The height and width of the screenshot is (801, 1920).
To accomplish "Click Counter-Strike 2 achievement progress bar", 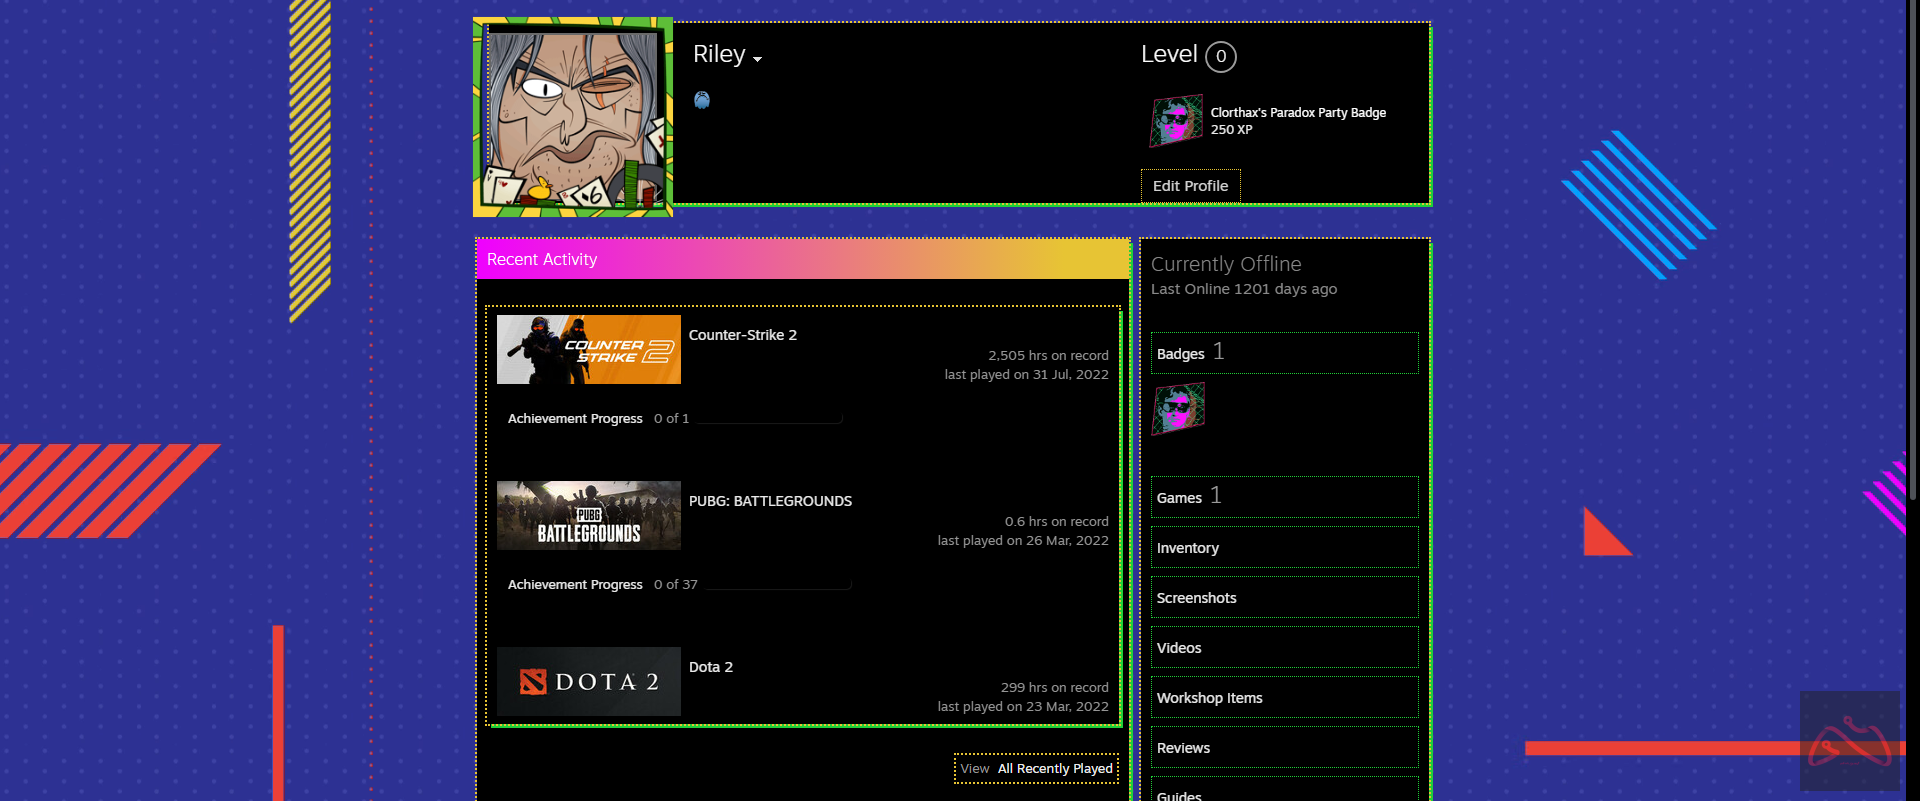I will (770, 420).
